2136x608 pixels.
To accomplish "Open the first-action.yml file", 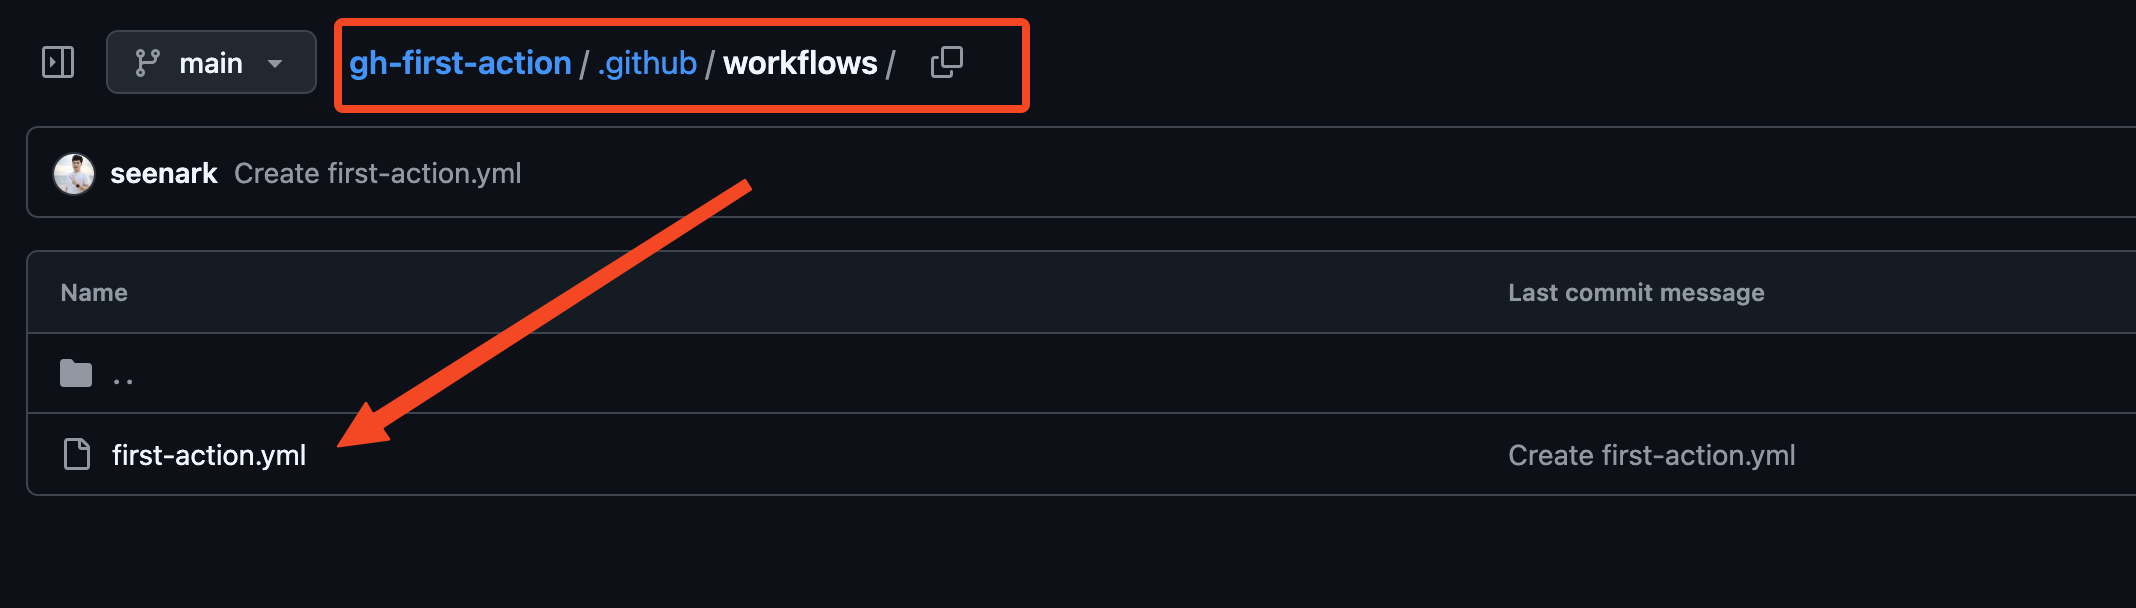I will pyautogui.click(x=209, y=455).
